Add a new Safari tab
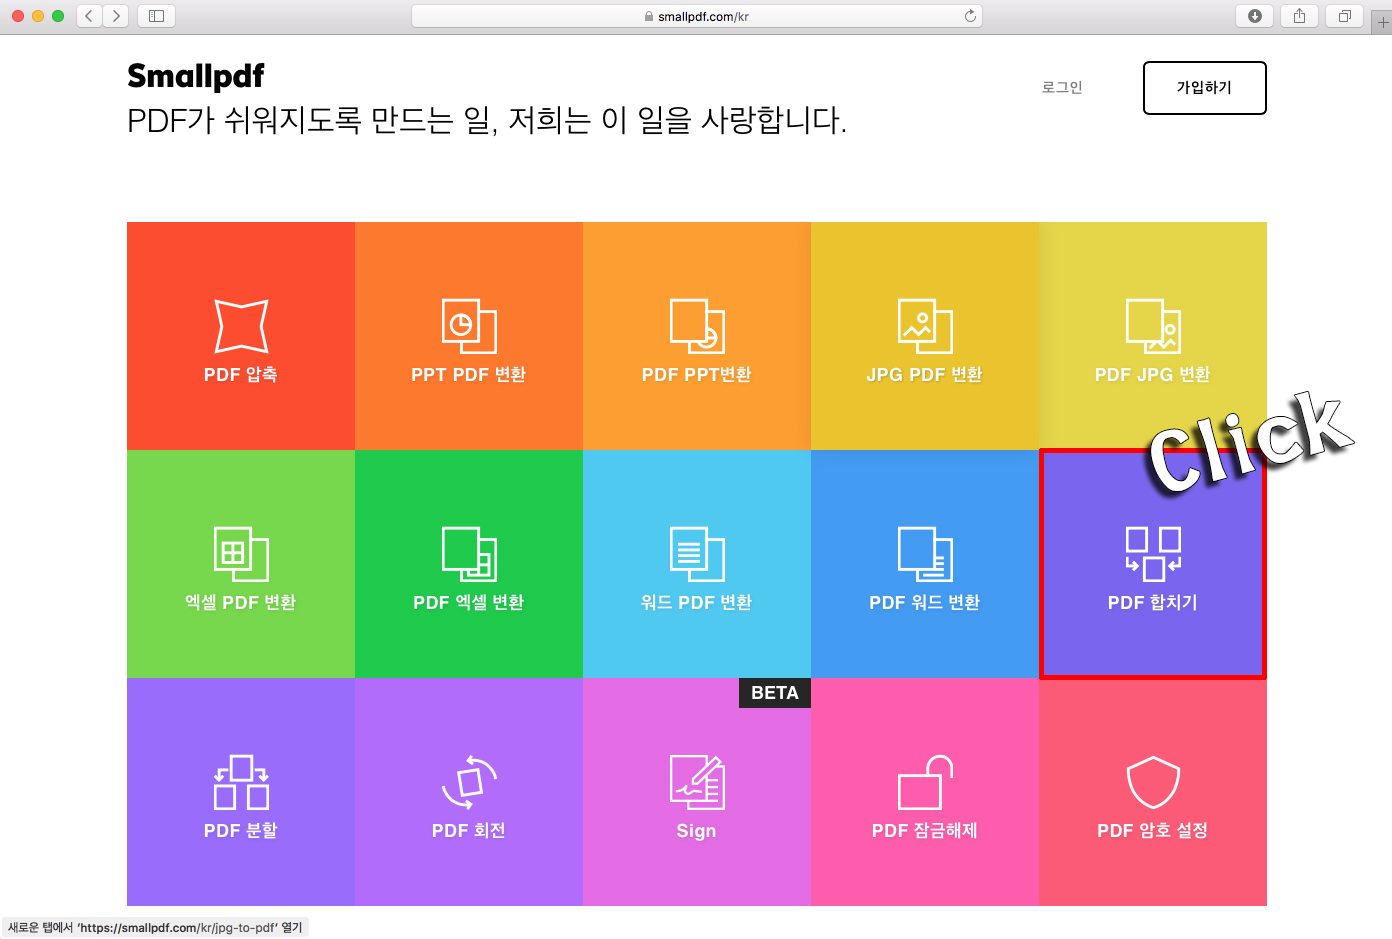Viewport: 1392px width, 939px height. point(1383,23)
